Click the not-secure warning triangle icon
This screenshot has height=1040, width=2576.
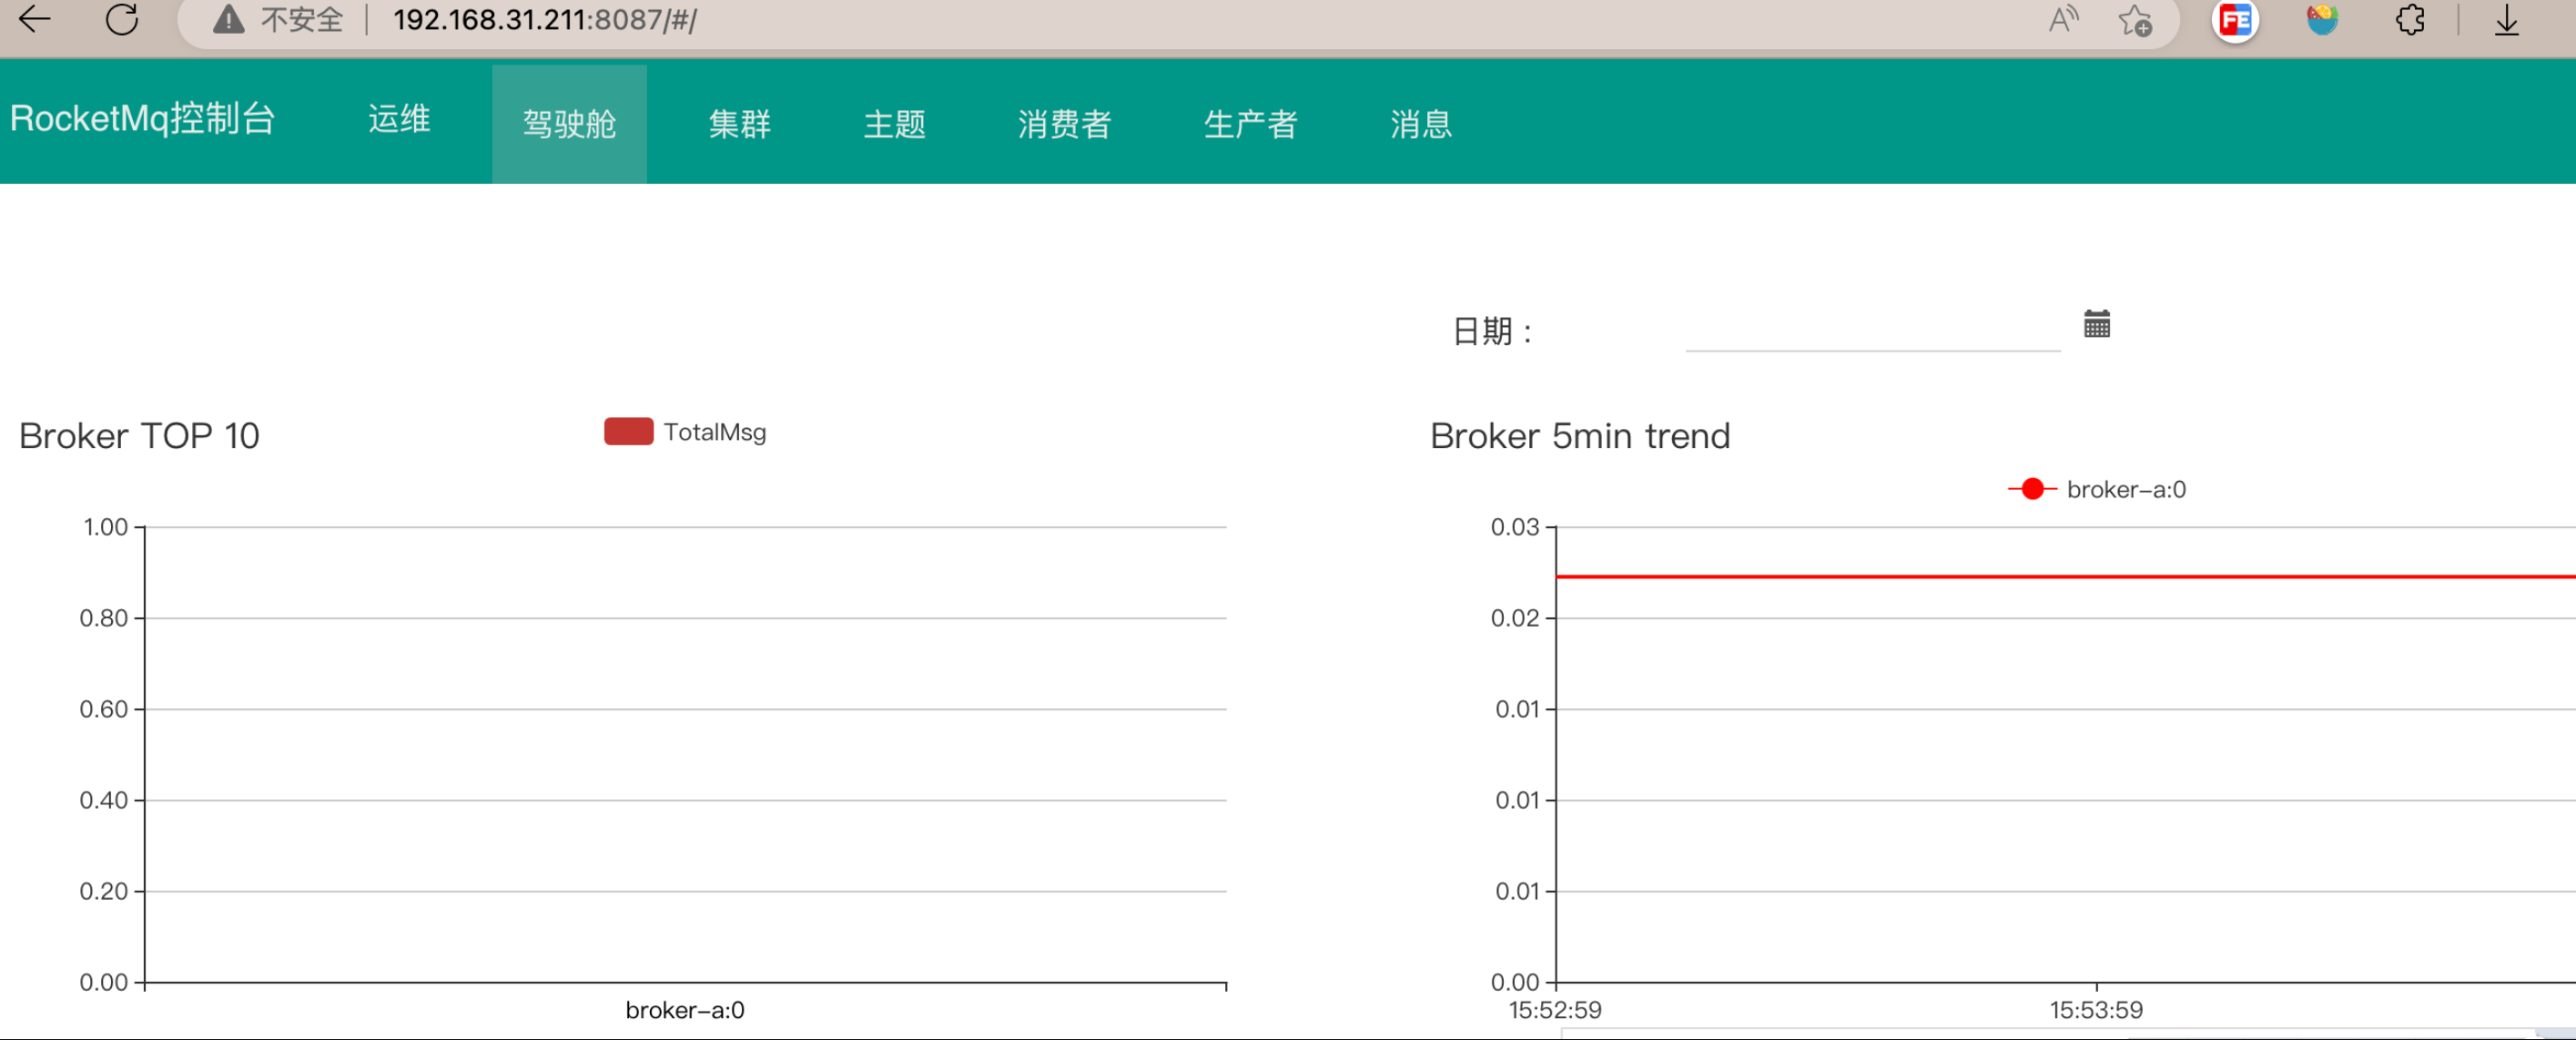229,19
